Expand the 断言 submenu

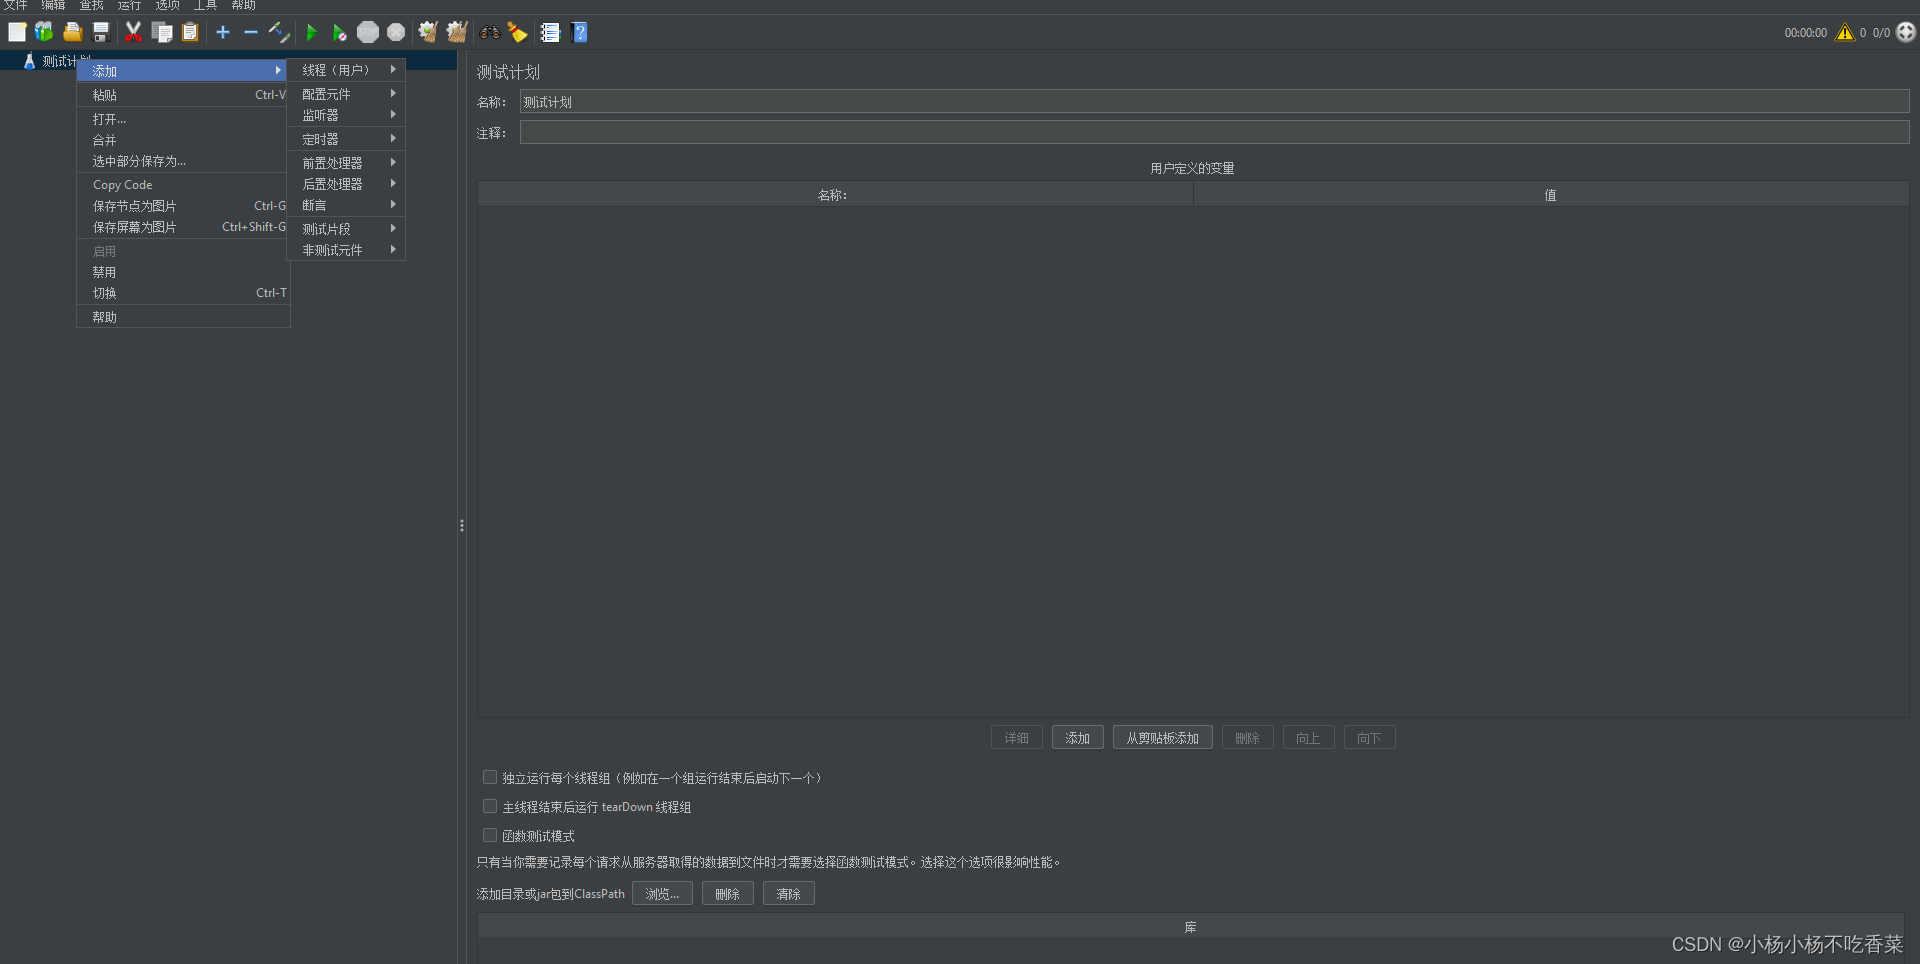tap(346, 205)
